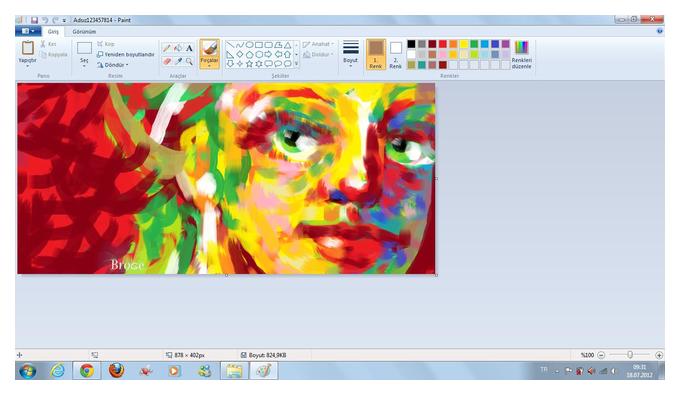Pick the yellow color swatch

464,44
